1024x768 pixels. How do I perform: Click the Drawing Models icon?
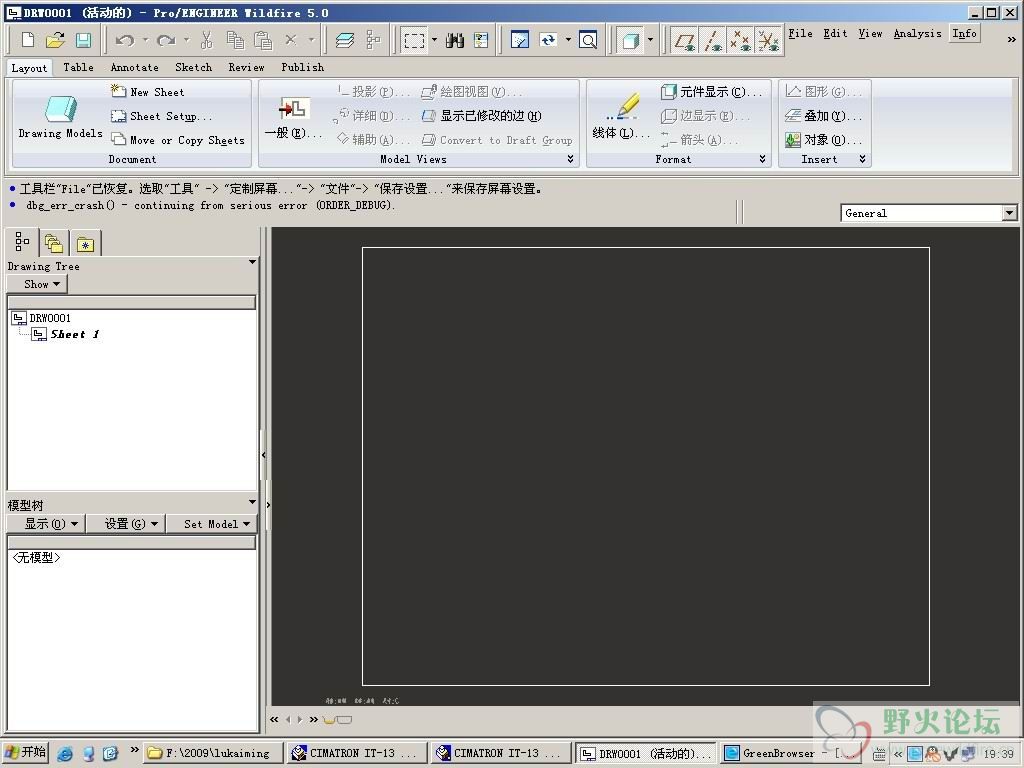click(x=61, y=109)
